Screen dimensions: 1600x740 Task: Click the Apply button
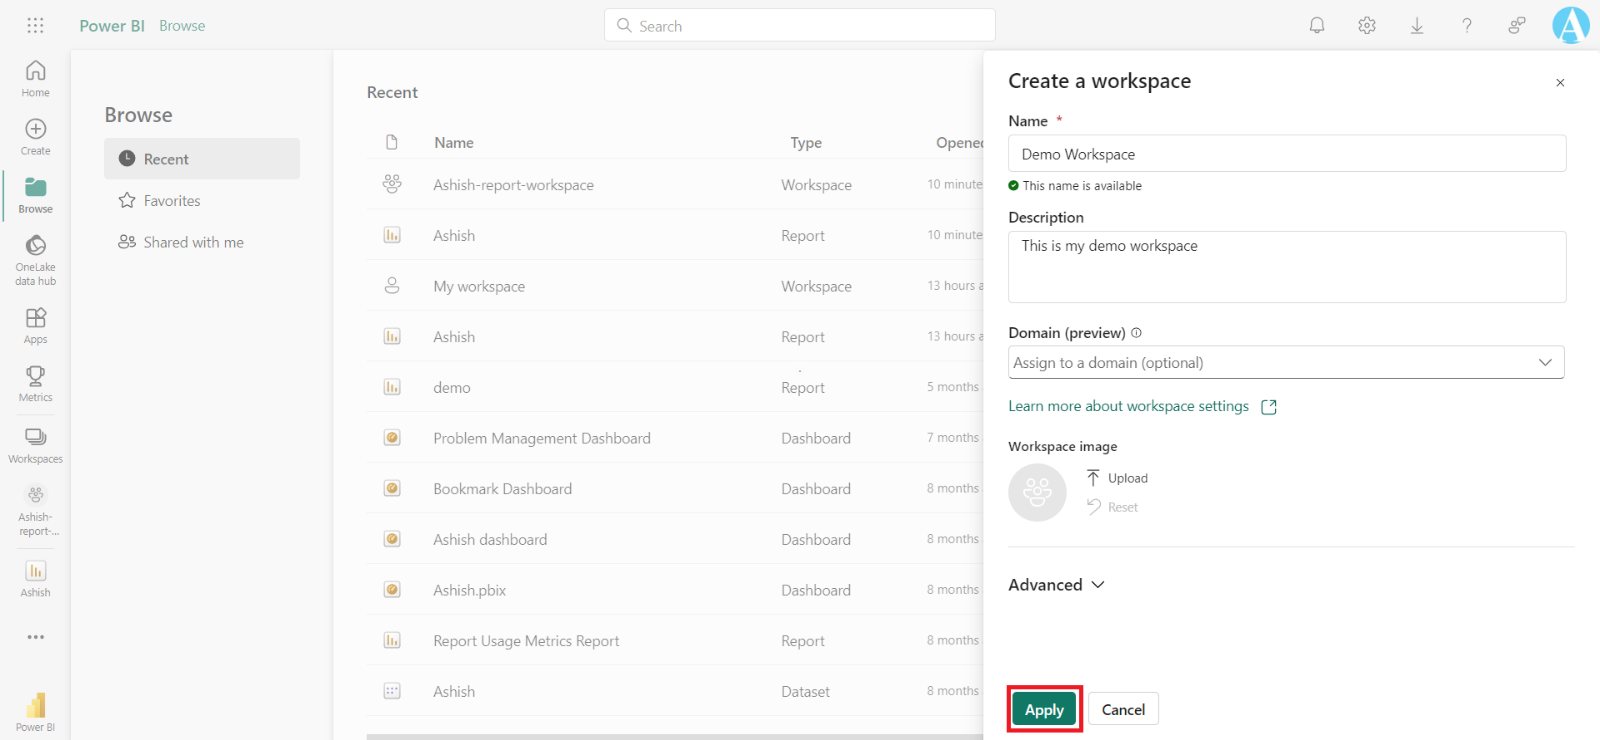click(x=1044, y=710)
